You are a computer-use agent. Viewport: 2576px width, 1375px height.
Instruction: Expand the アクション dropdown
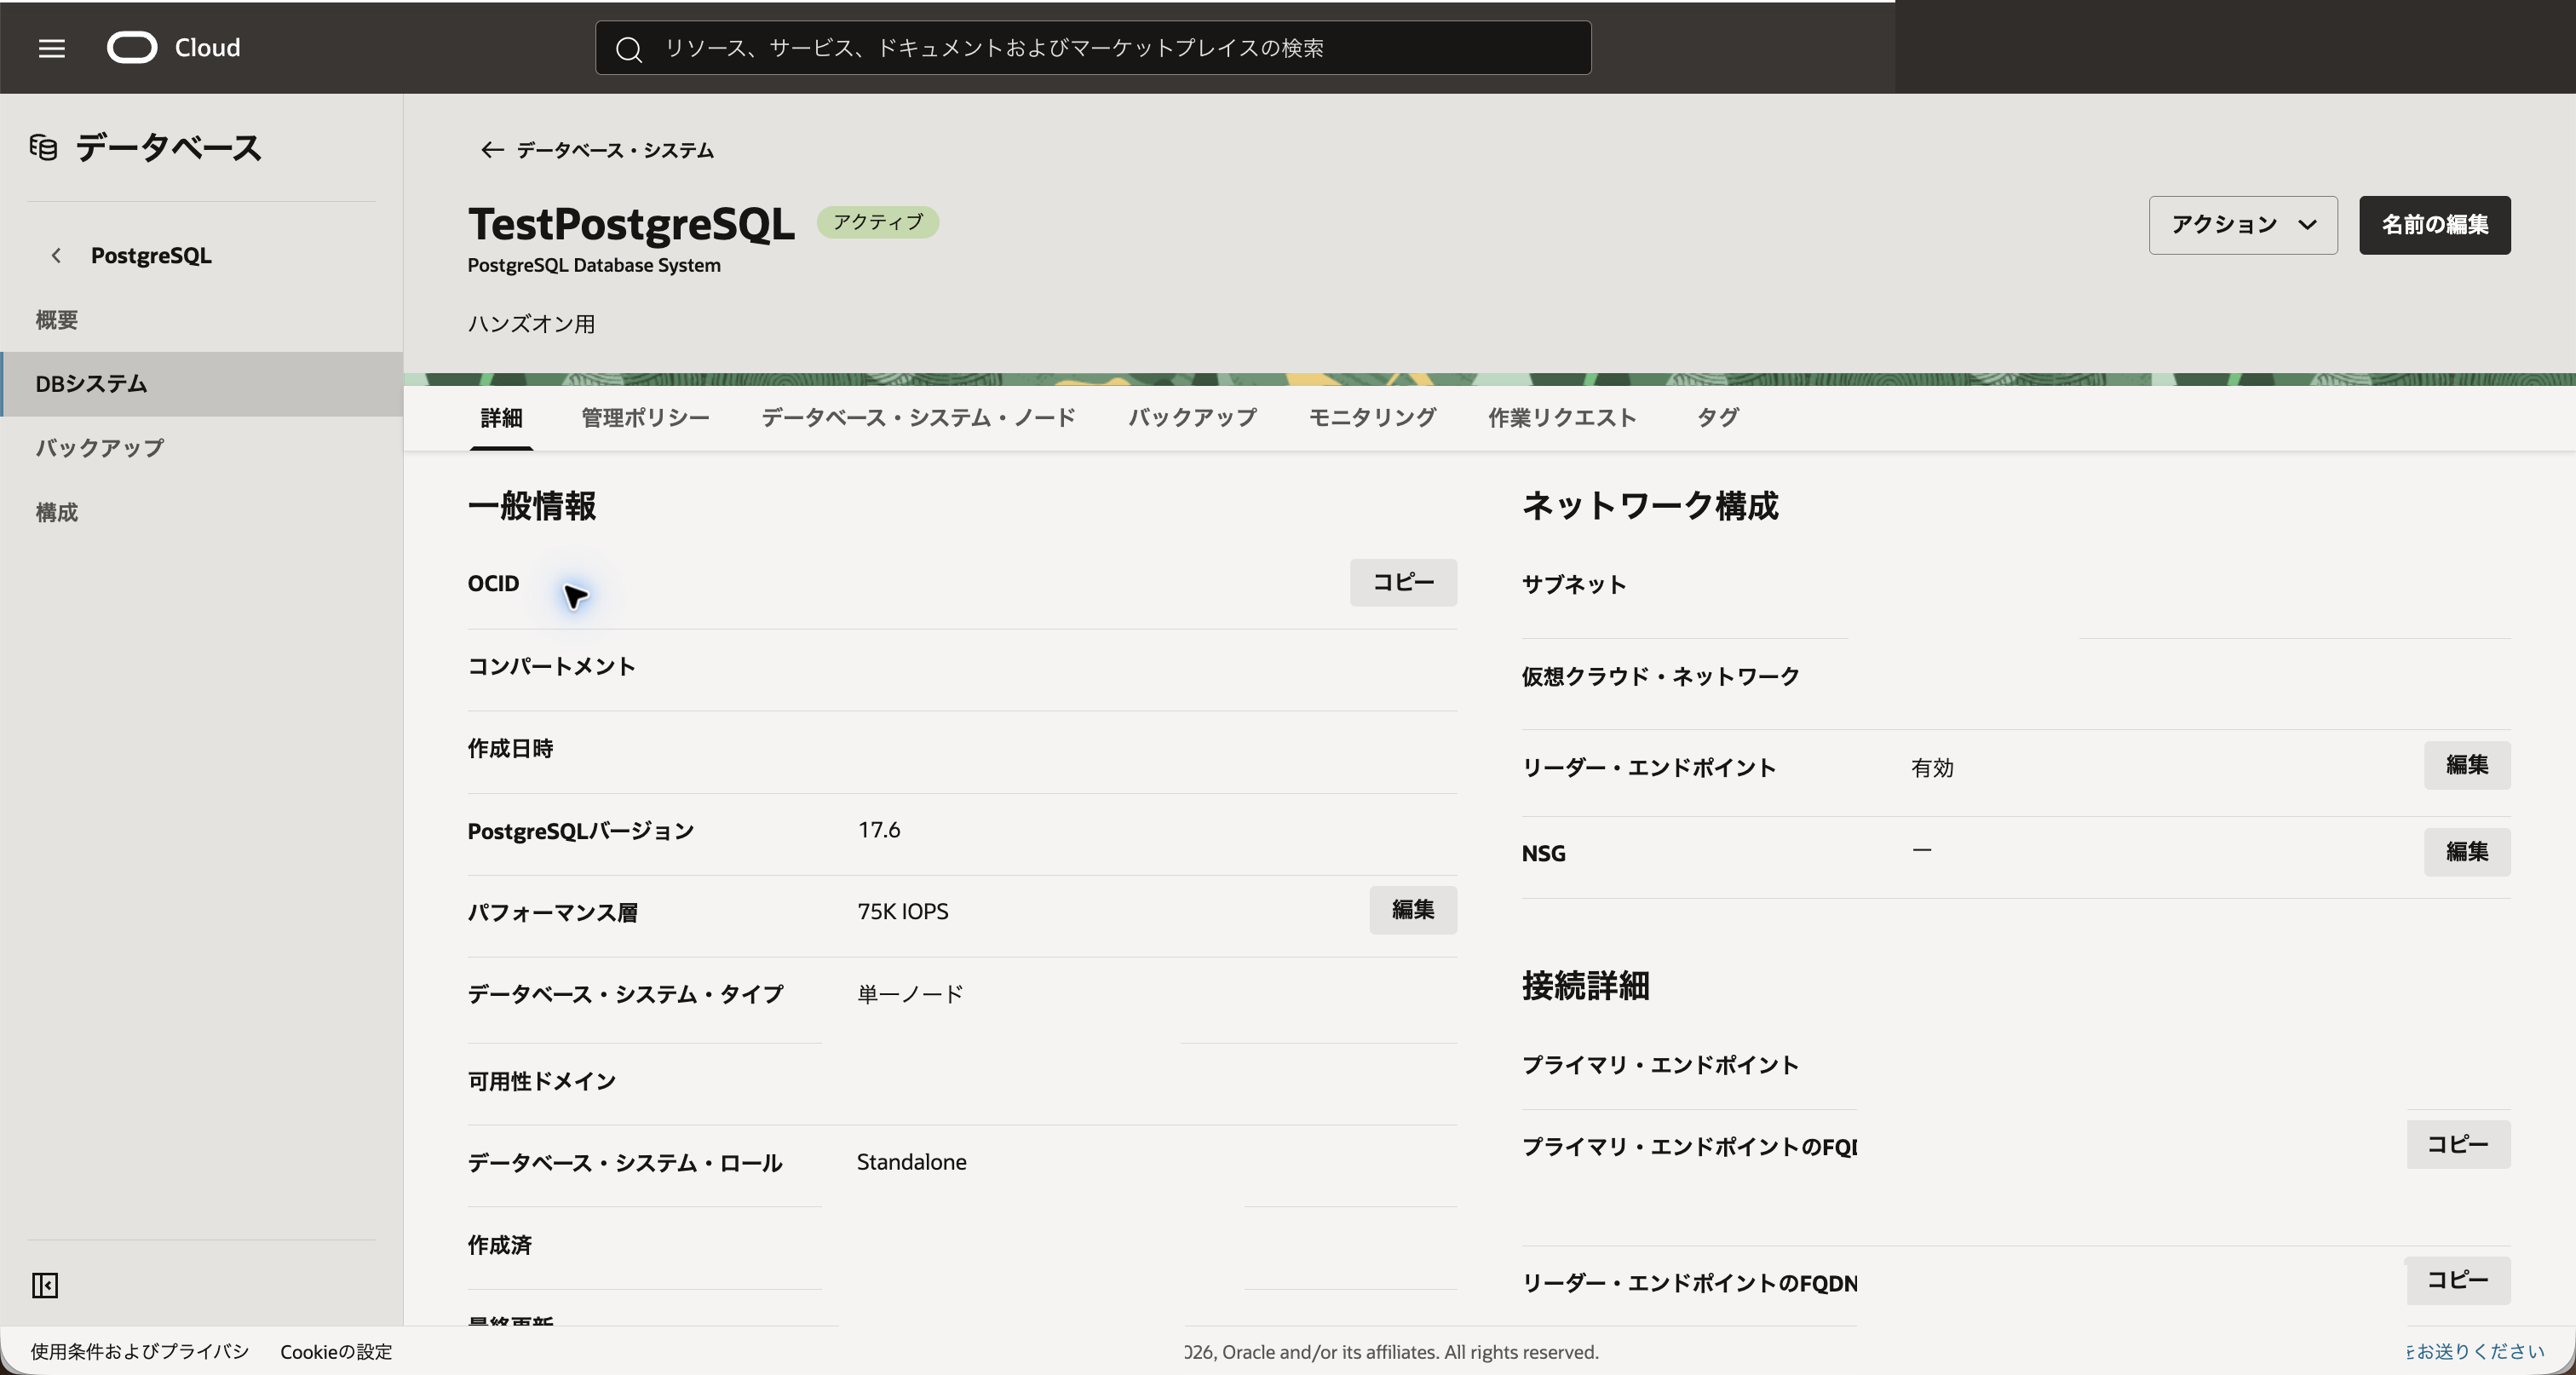(x=2243, y=225)
